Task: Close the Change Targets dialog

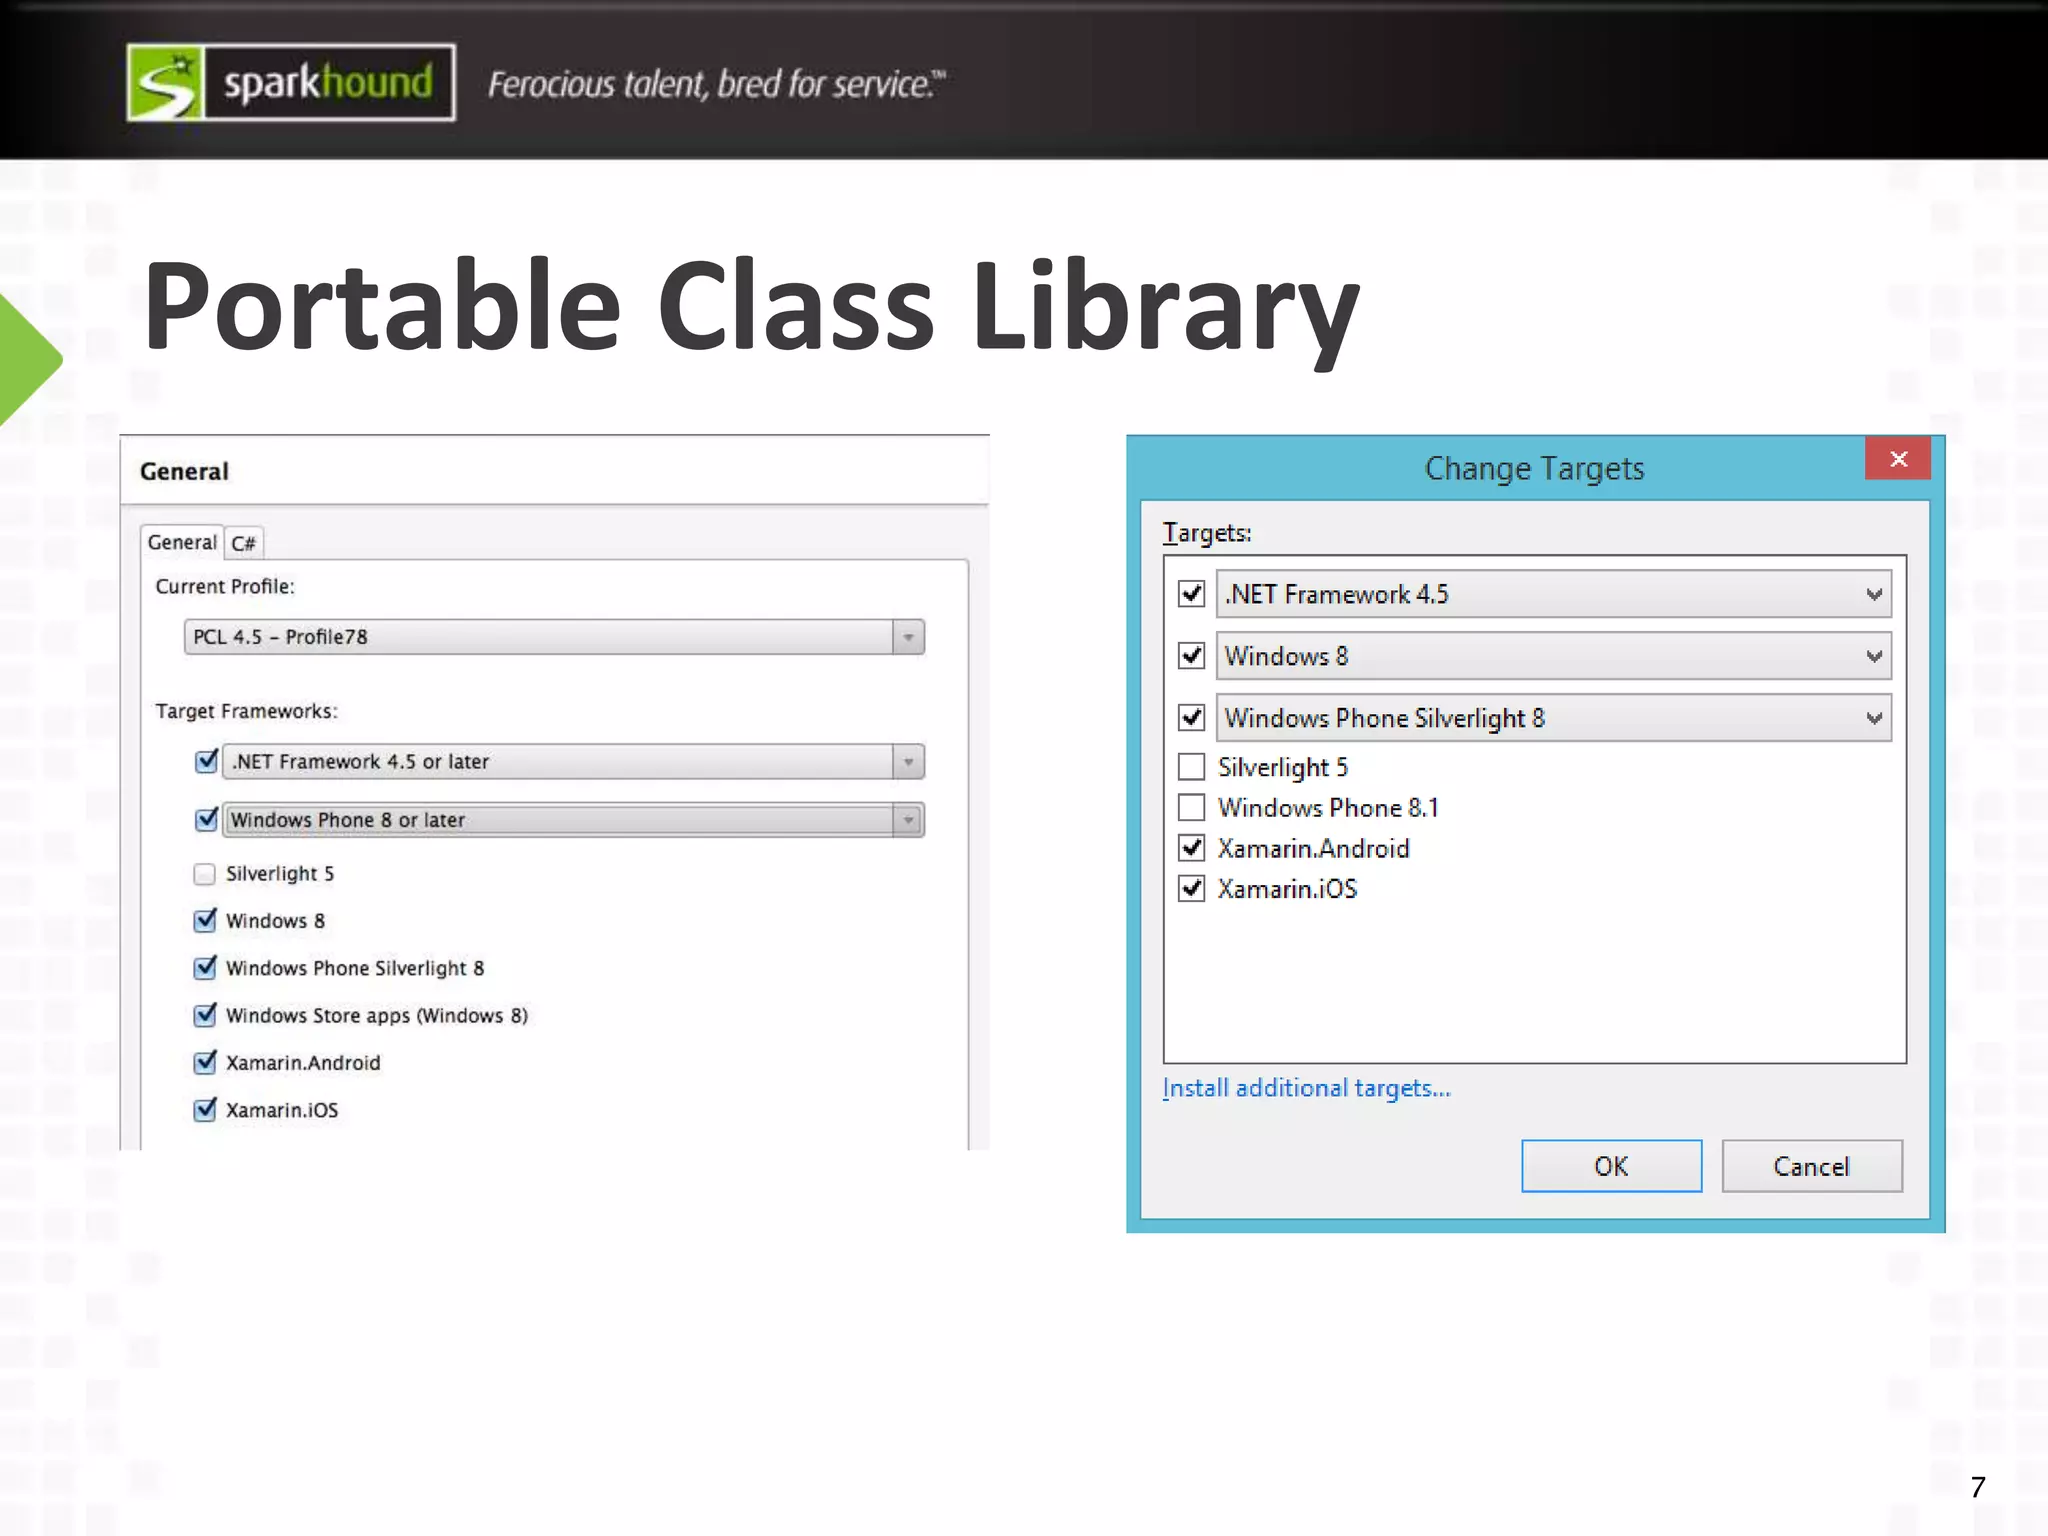Action: 1898,459
